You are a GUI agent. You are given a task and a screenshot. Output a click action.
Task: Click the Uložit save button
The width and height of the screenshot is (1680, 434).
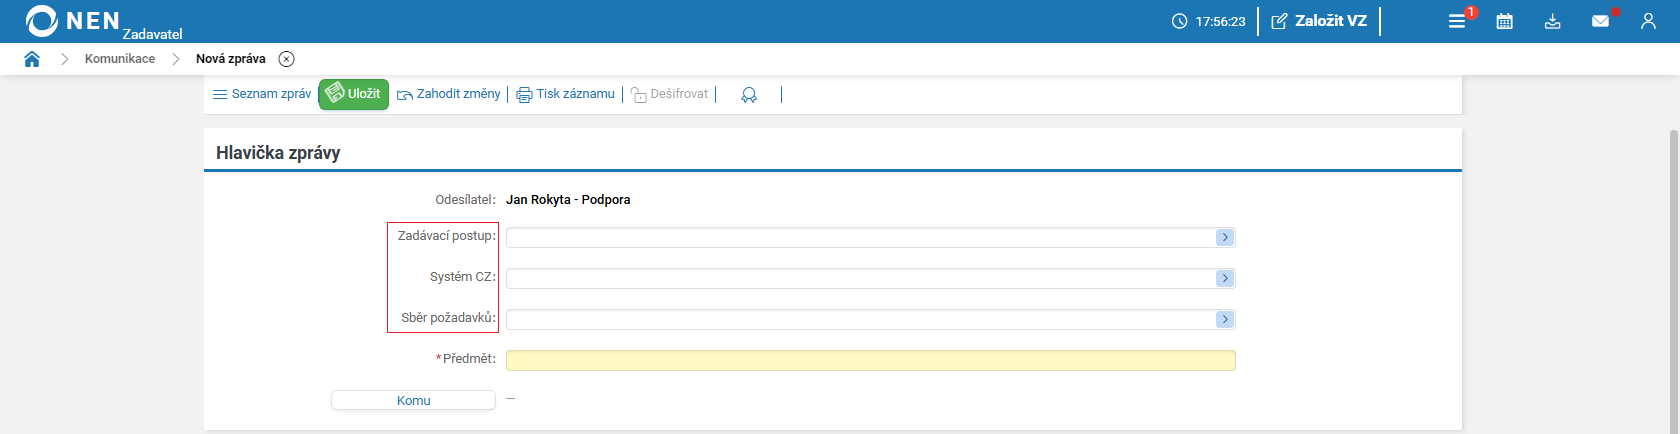pos(354,94)
